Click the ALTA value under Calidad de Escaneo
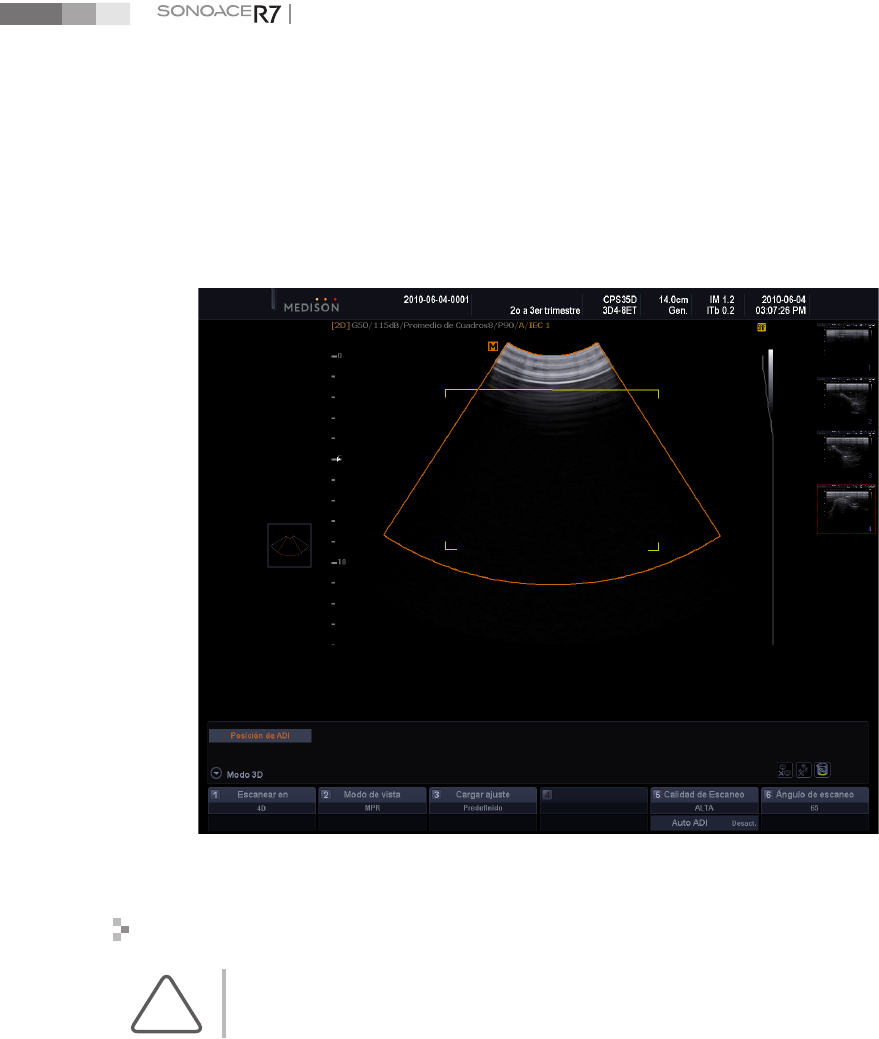879x1039 pixels. (704, 808)
